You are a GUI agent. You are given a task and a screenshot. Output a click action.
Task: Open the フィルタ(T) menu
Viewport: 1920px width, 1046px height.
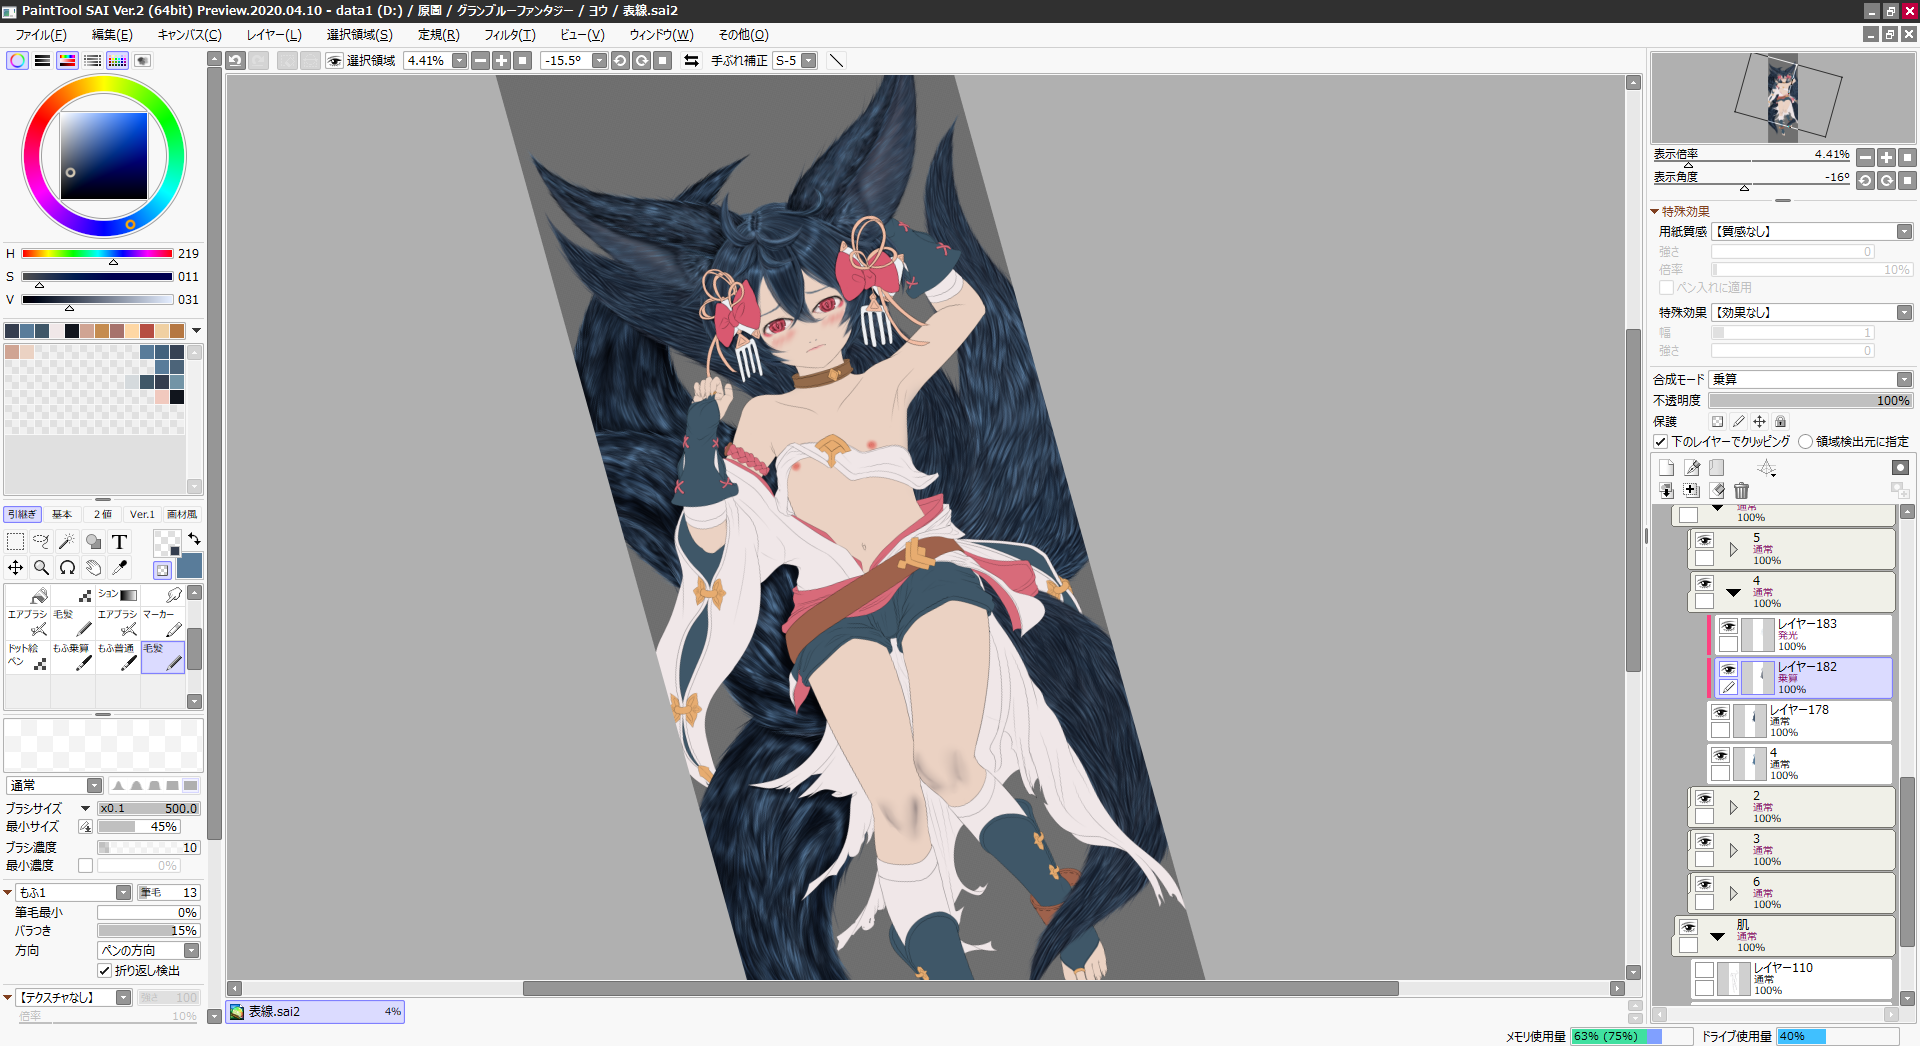click(510, 34)
